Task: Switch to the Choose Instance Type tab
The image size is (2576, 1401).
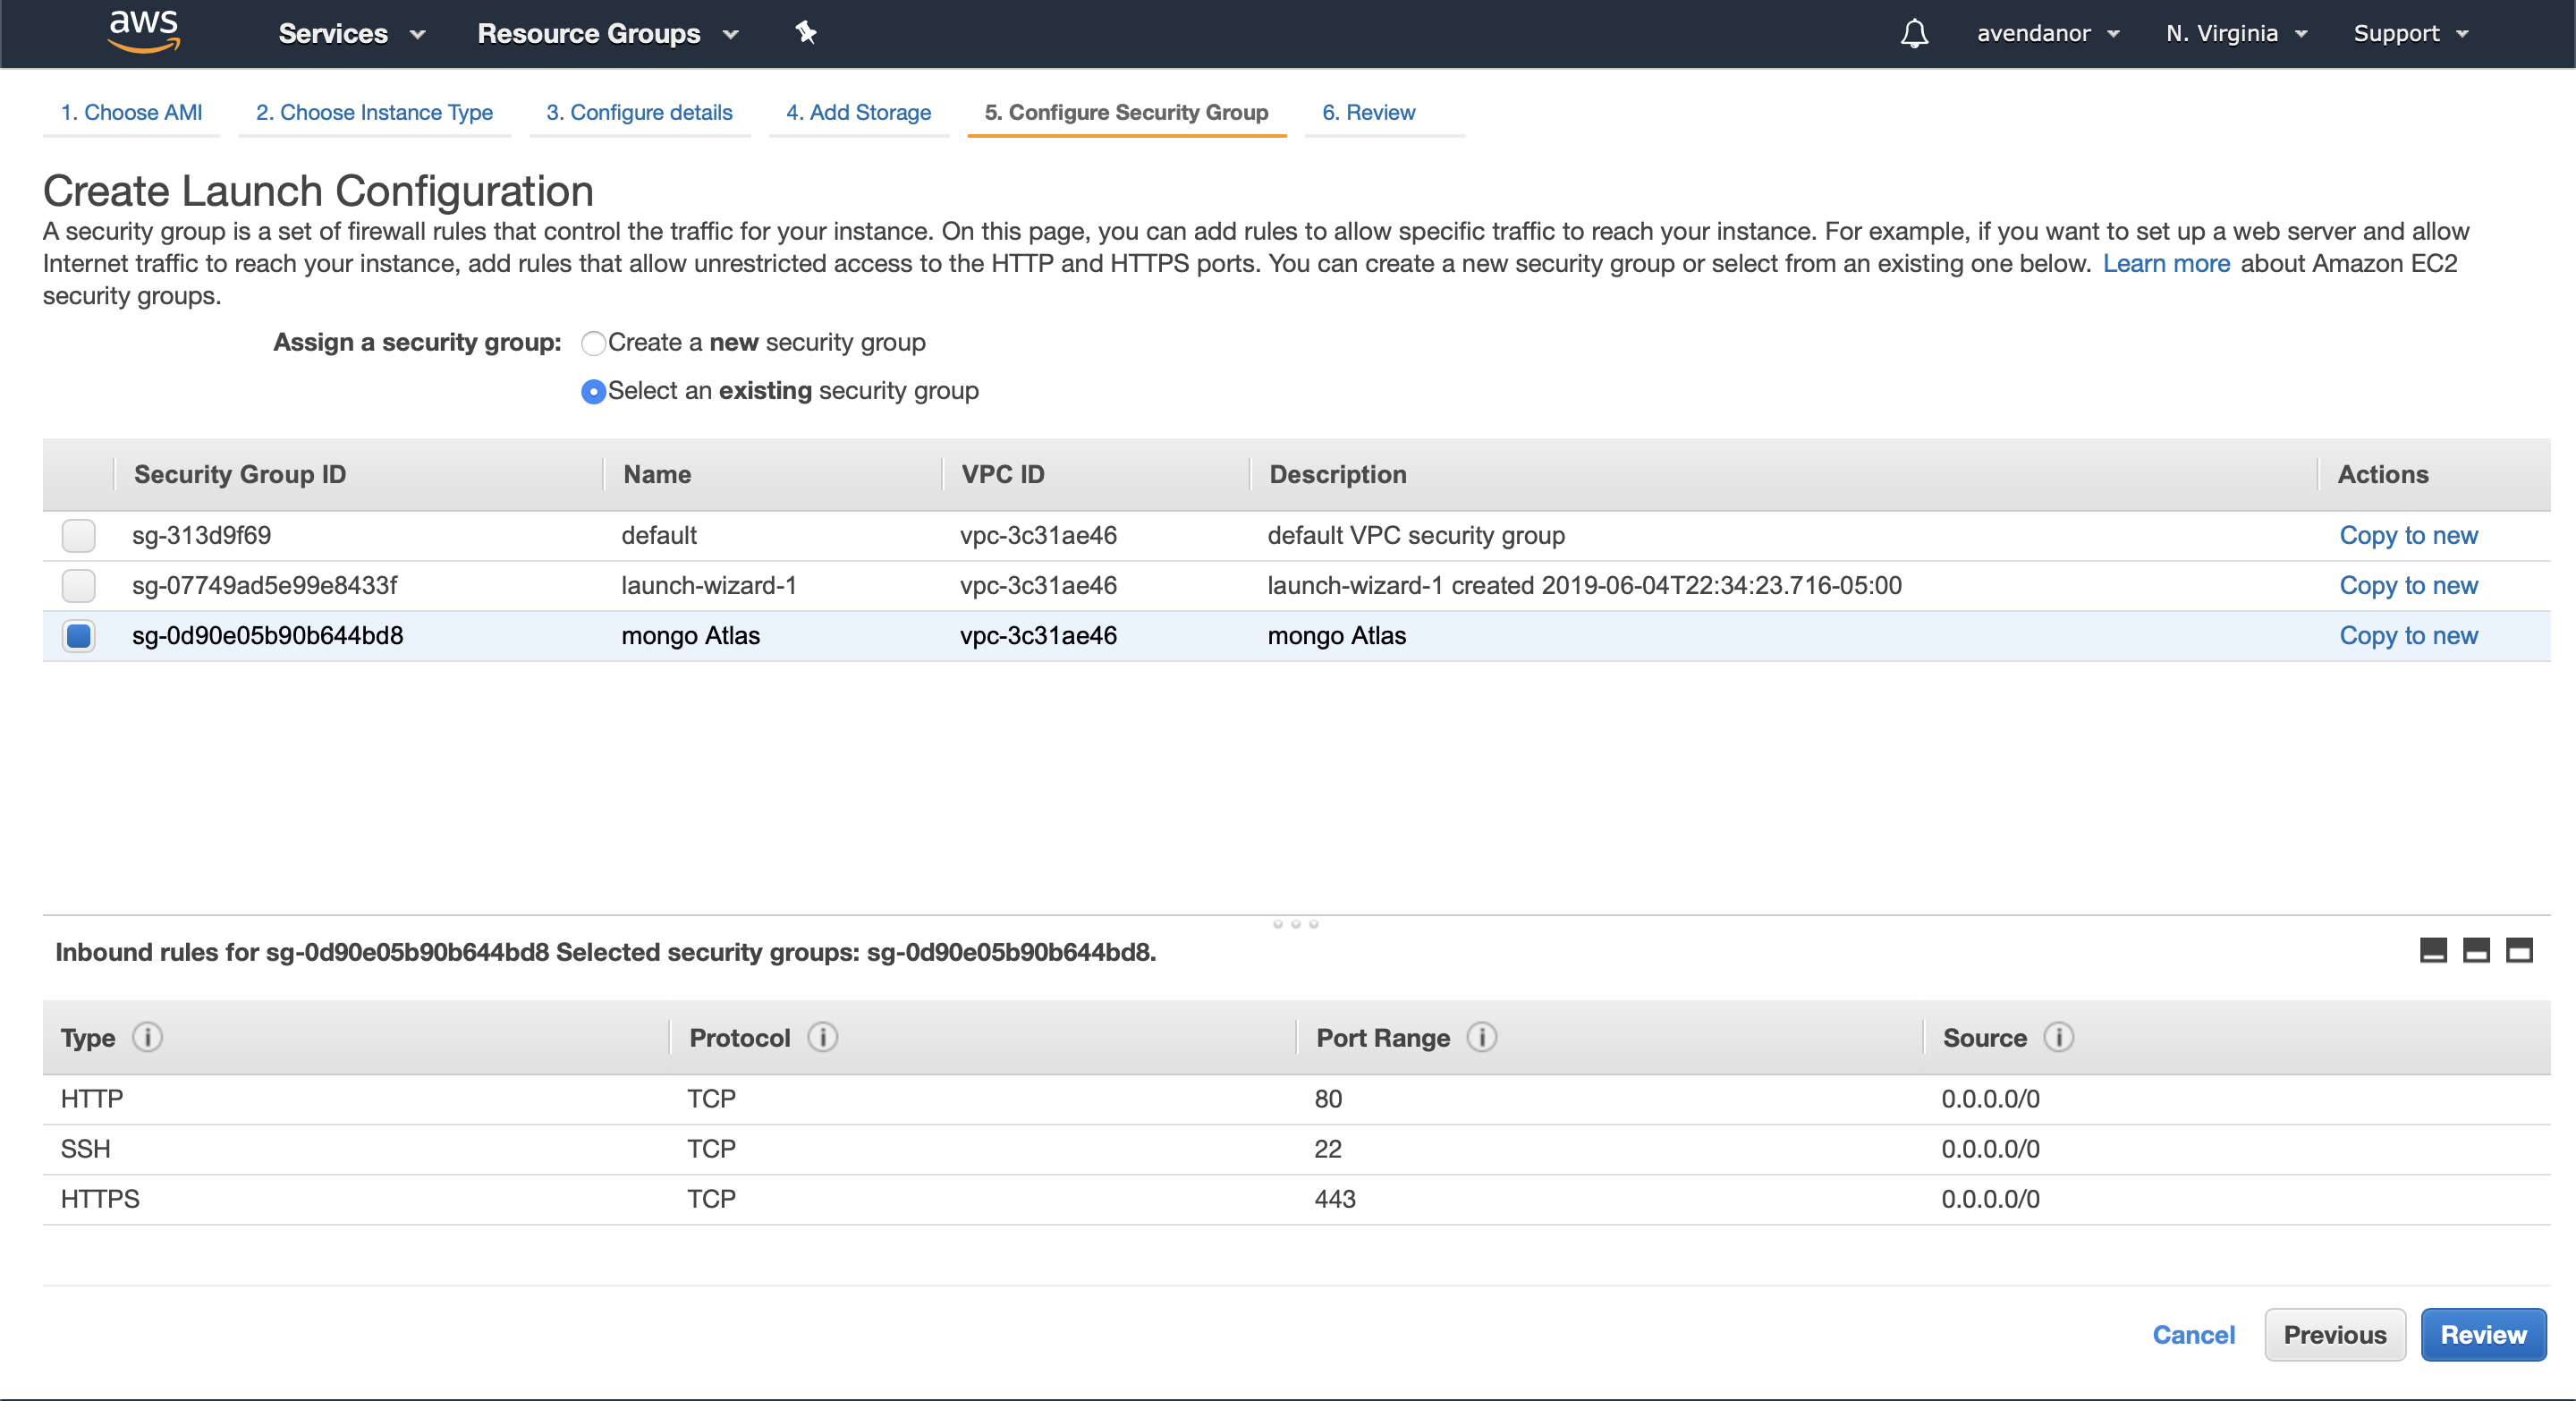Action: tap(374, 112)
